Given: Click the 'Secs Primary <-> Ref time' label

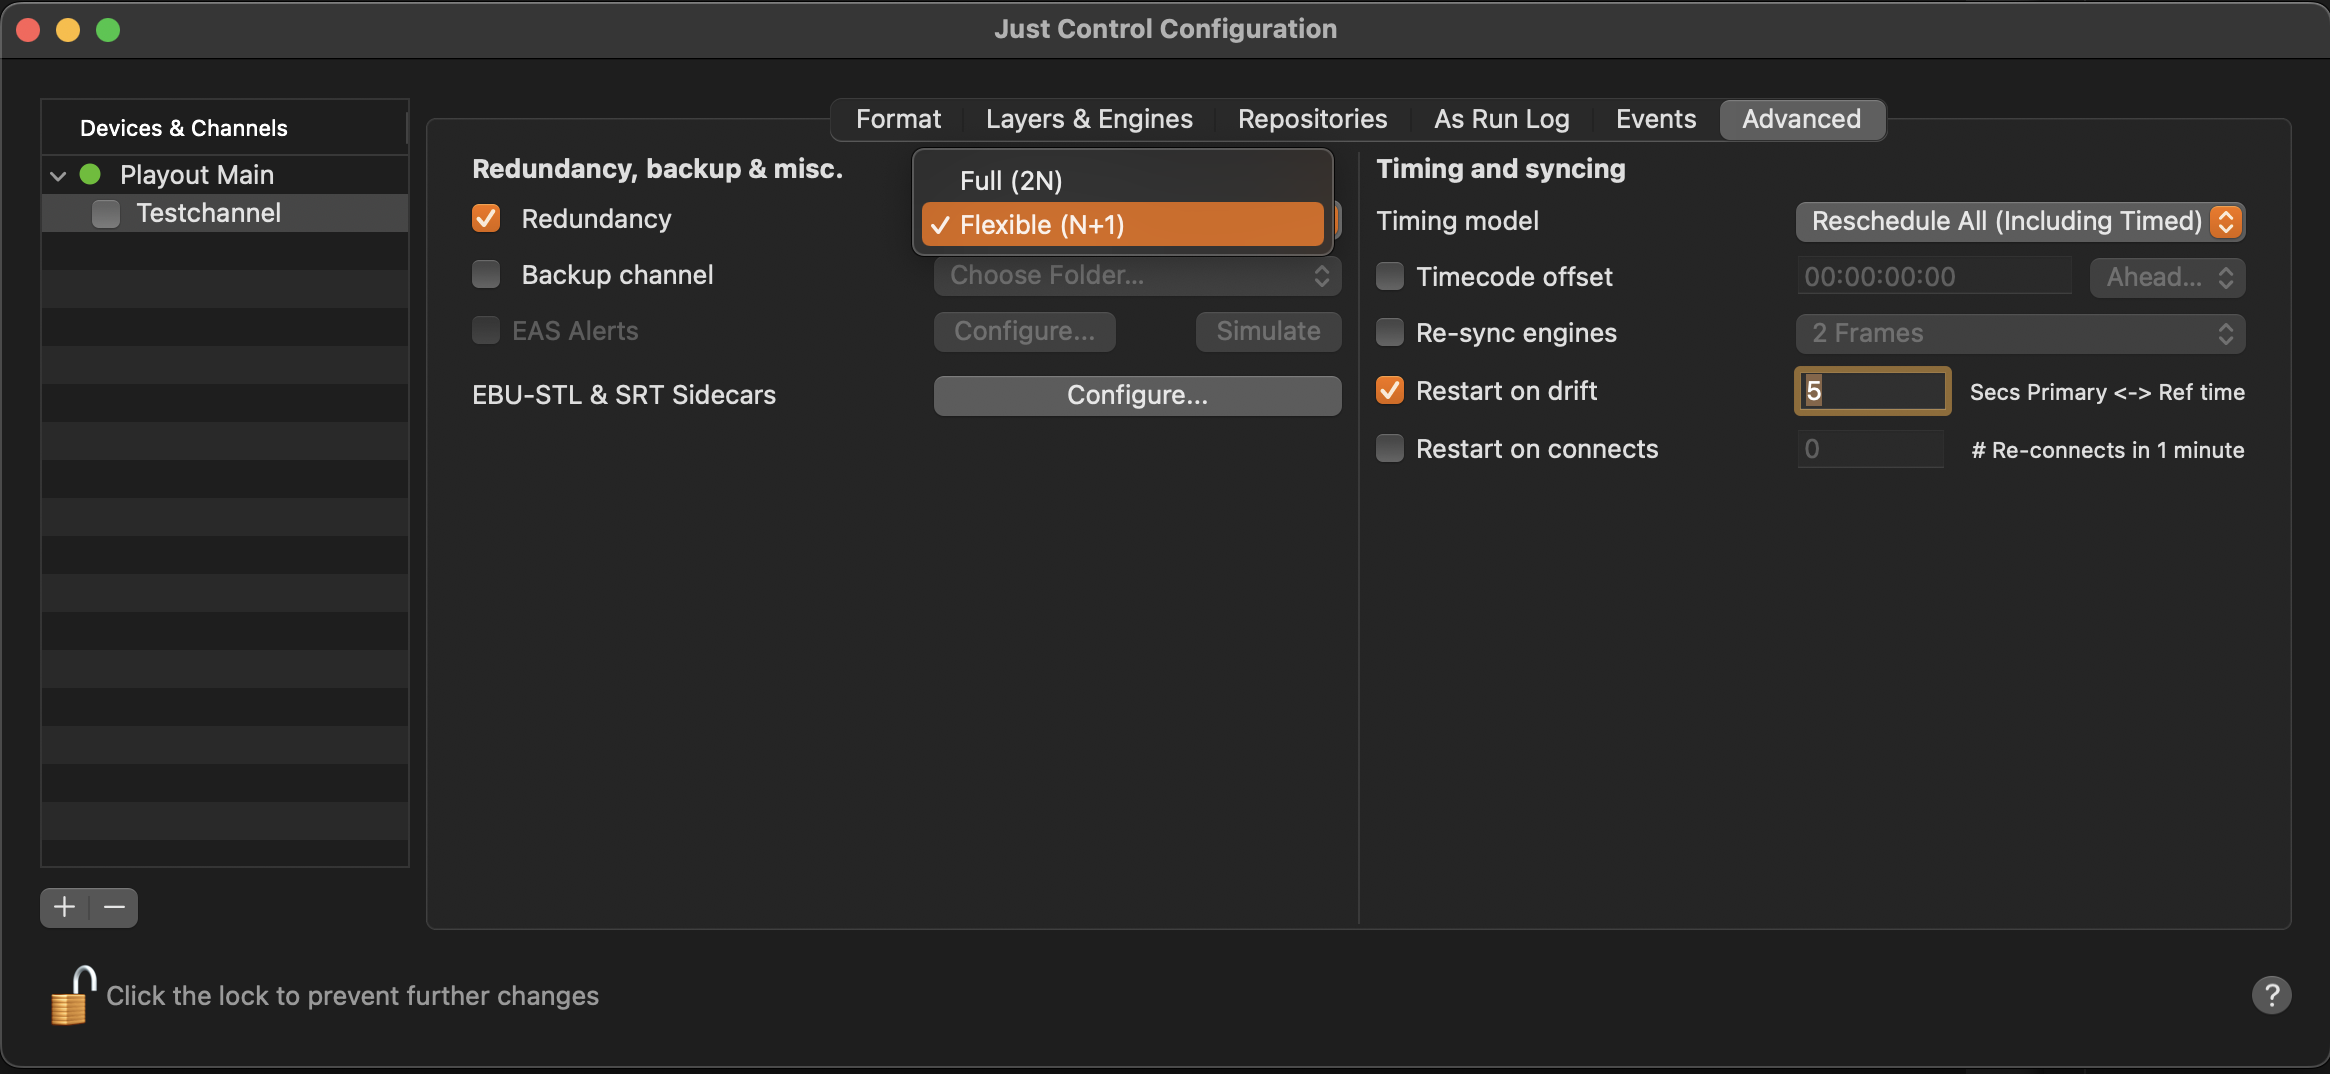Looking at the screenshot, I should [2107, 392].
